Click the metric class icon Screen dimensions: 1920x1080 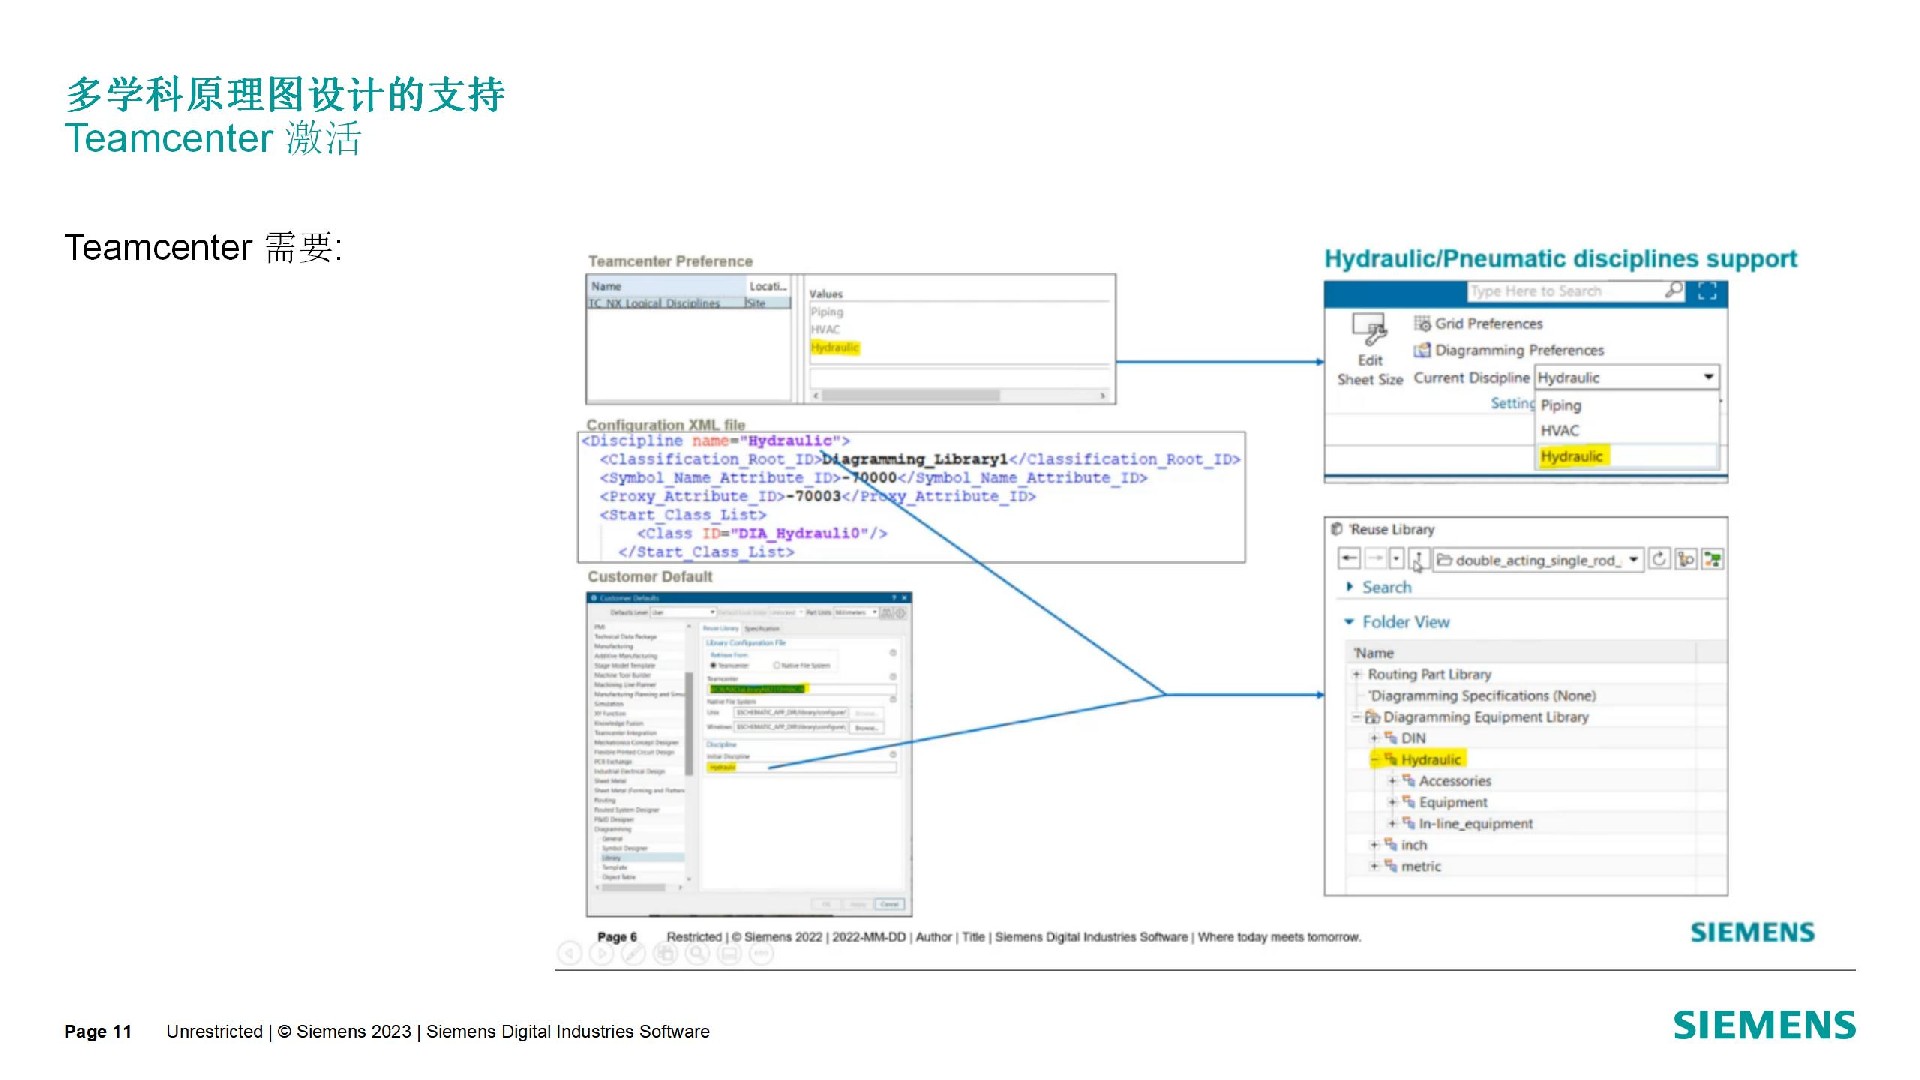1391,866
